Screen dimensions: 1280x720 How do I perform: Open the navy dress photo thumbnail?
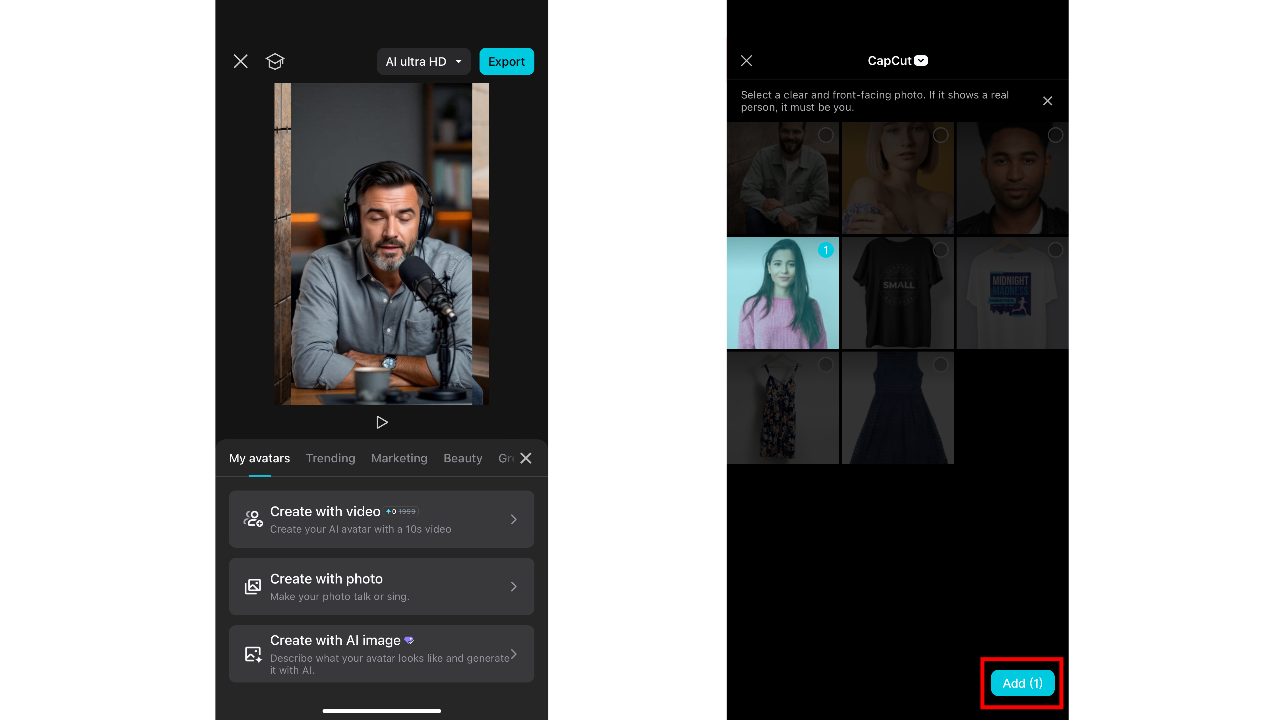[897, 407]
